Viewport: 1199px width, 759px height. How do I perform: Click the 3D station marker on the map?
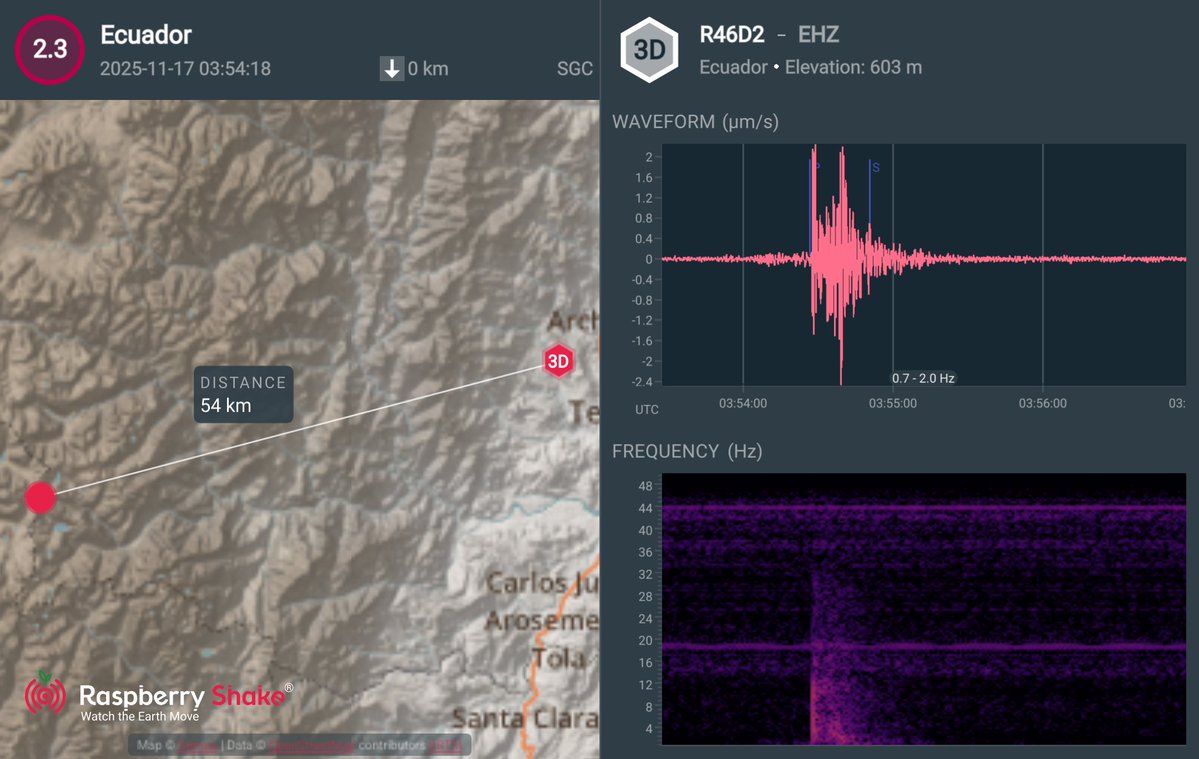point(558,360)
